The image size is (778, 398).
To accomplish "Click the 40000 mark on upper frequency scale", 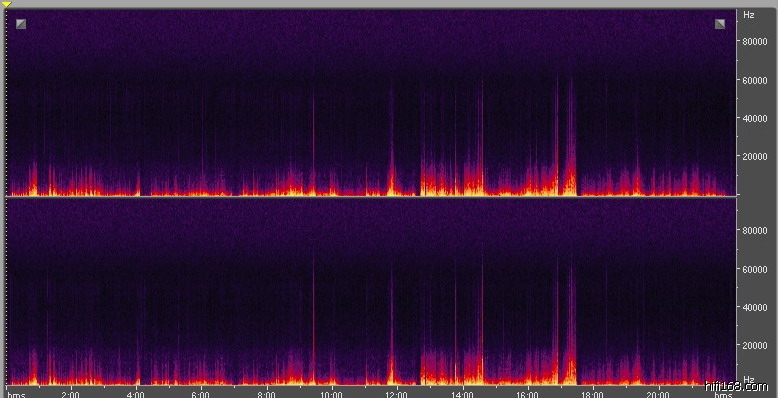I will [x=754, y=118].
